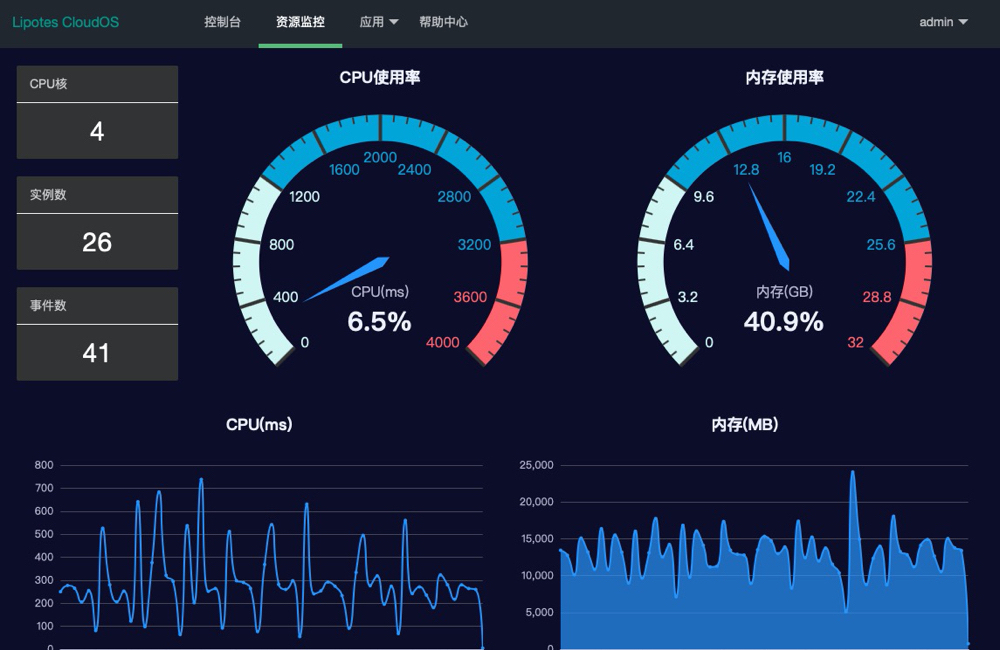Viewport: 1000px width, 650px height.
Task: Click the 400 label on CPU gauge
Action: point(285,297)
